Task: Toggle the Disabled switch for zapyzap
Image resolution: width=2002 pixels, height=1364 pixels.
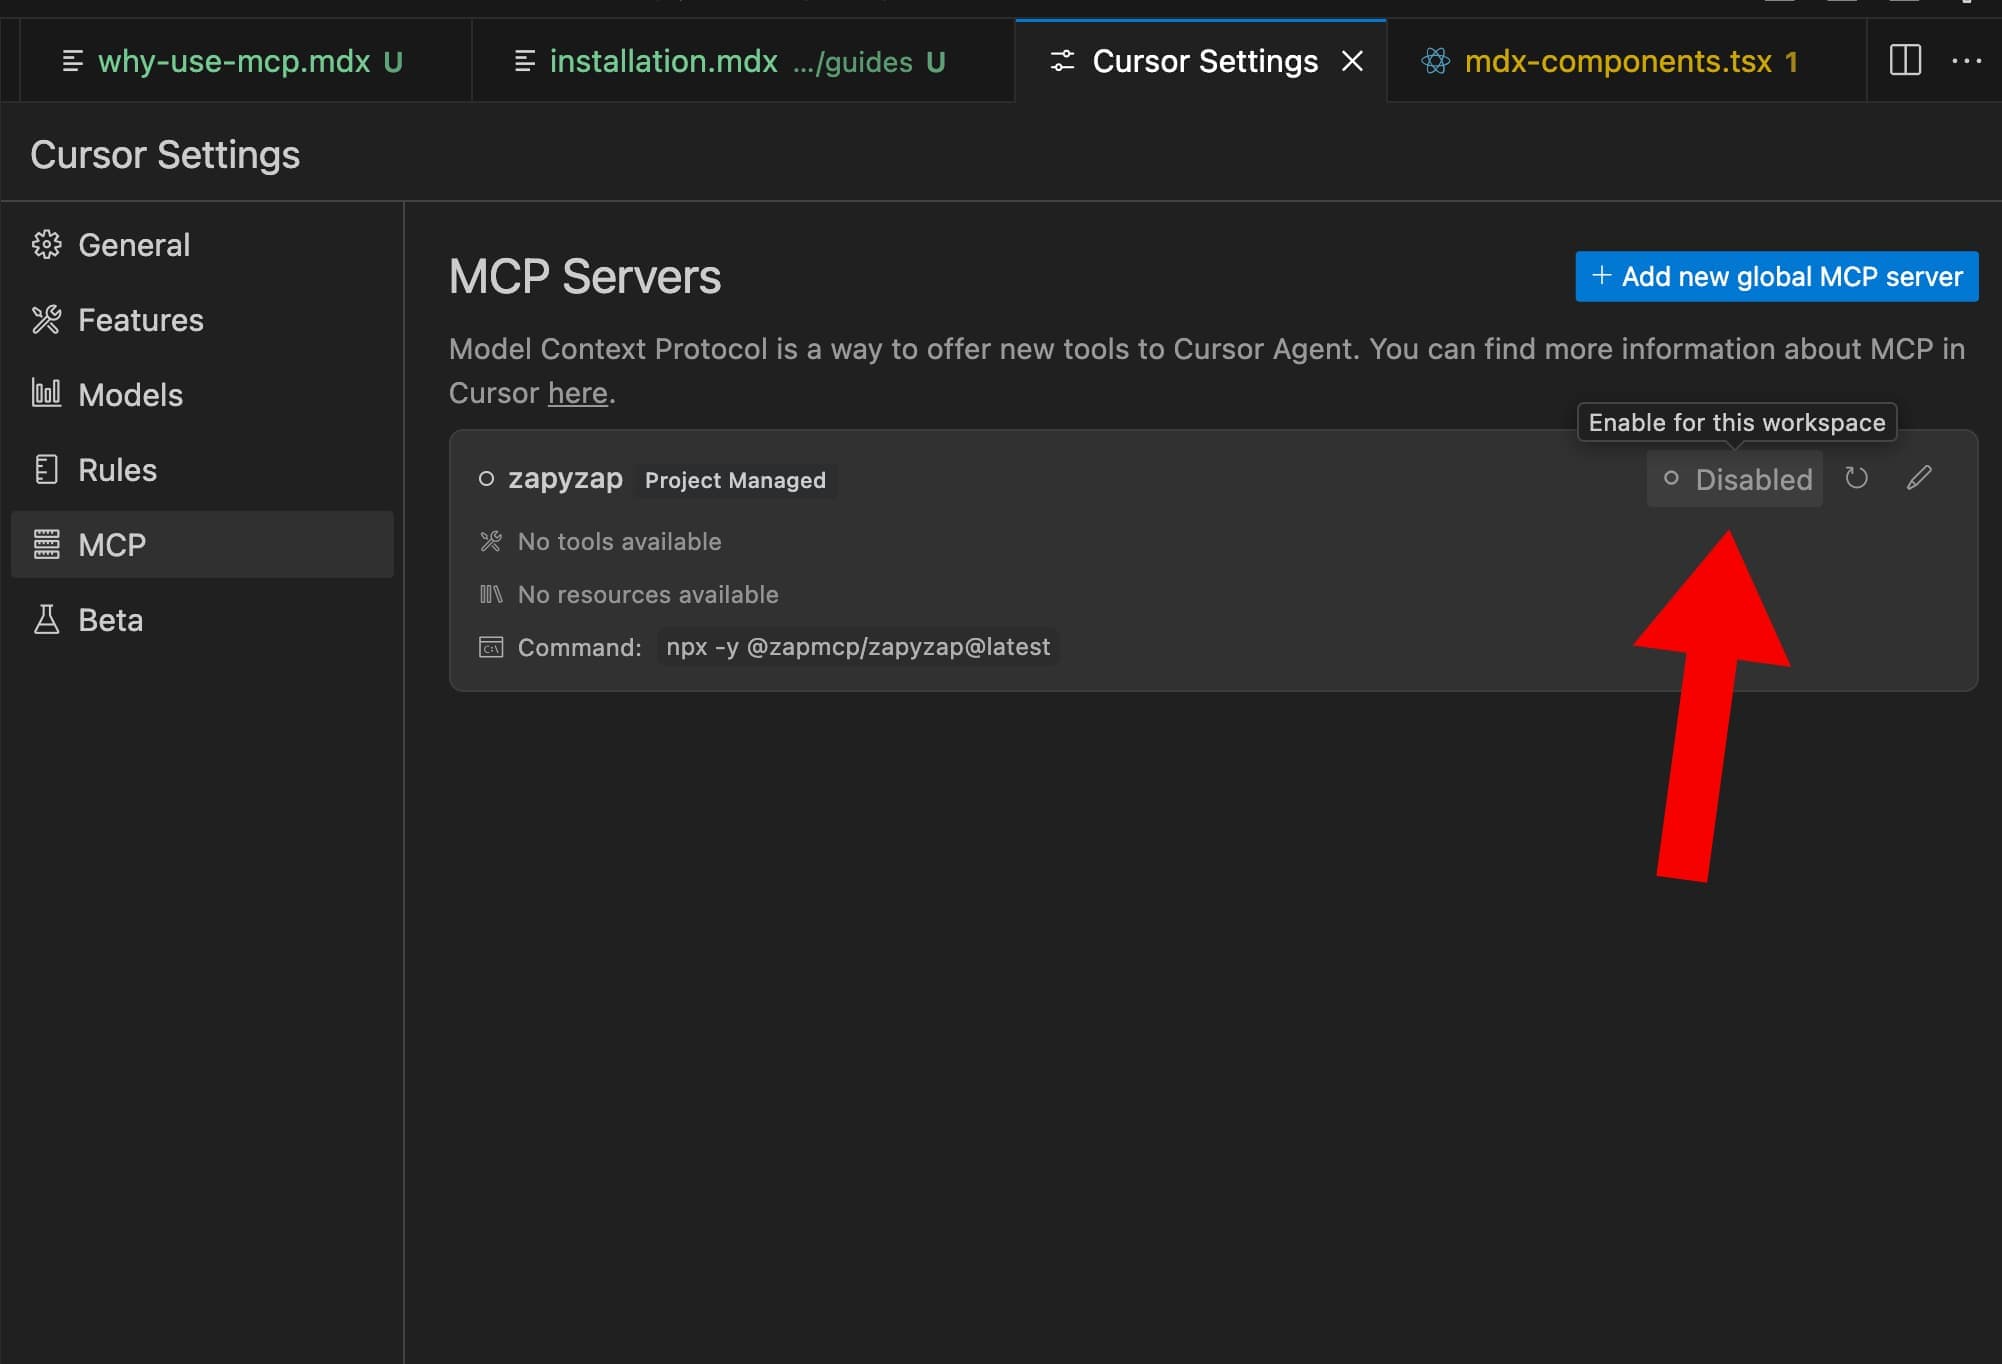Action: pos(1734,479)
